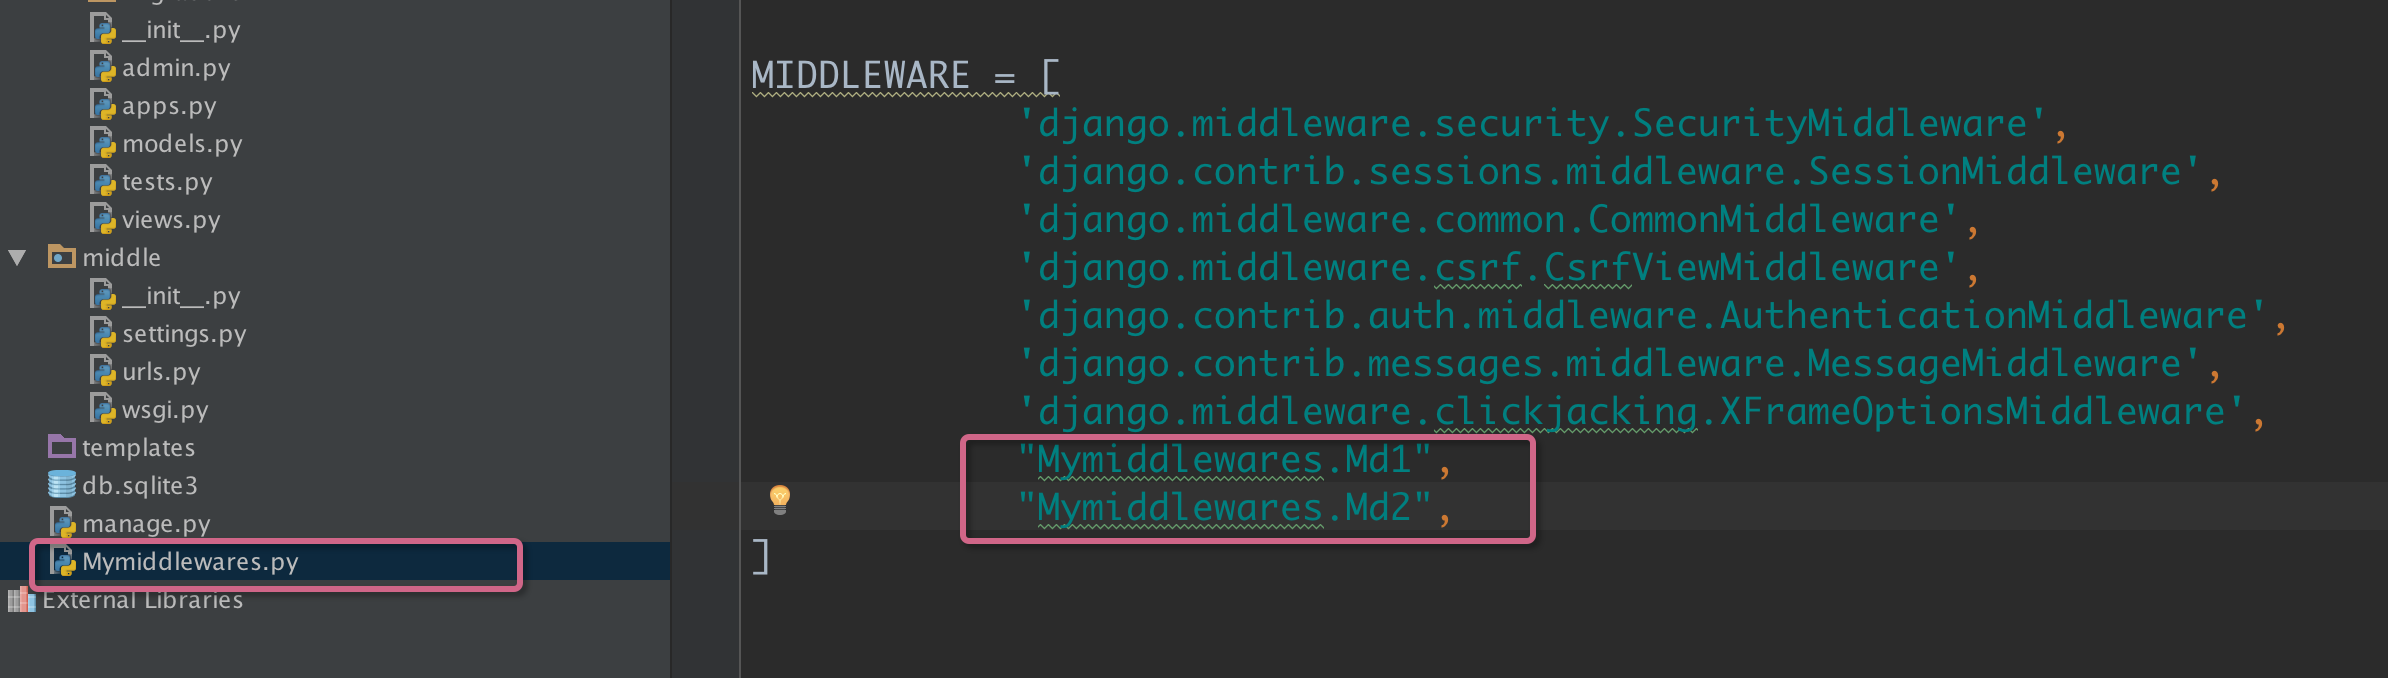Open urls.py file
The image size is (2388, 678).
tap(161, 372)
